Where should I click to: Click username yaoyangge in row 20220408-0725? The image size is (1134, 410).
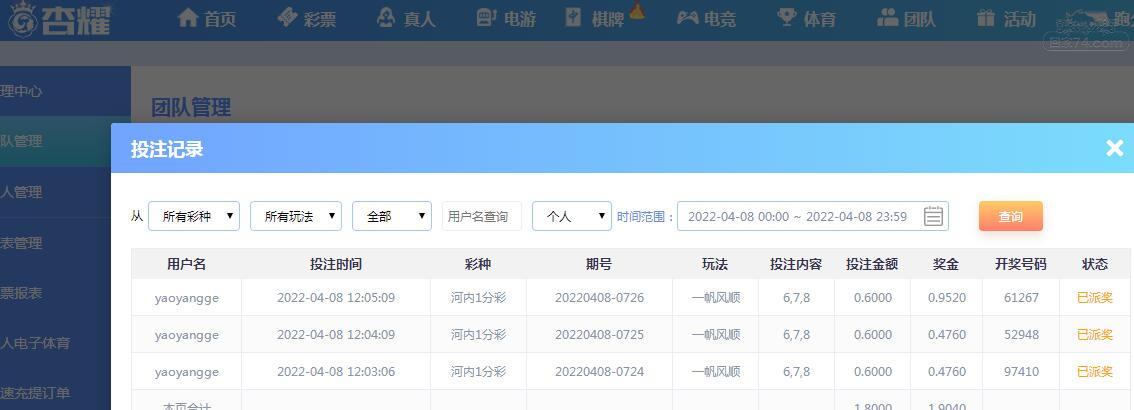coord(187,335)
